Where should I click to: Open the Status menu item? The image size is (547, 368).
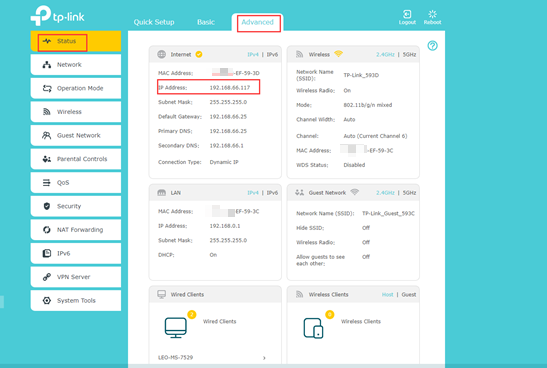[x=76, y=41]
